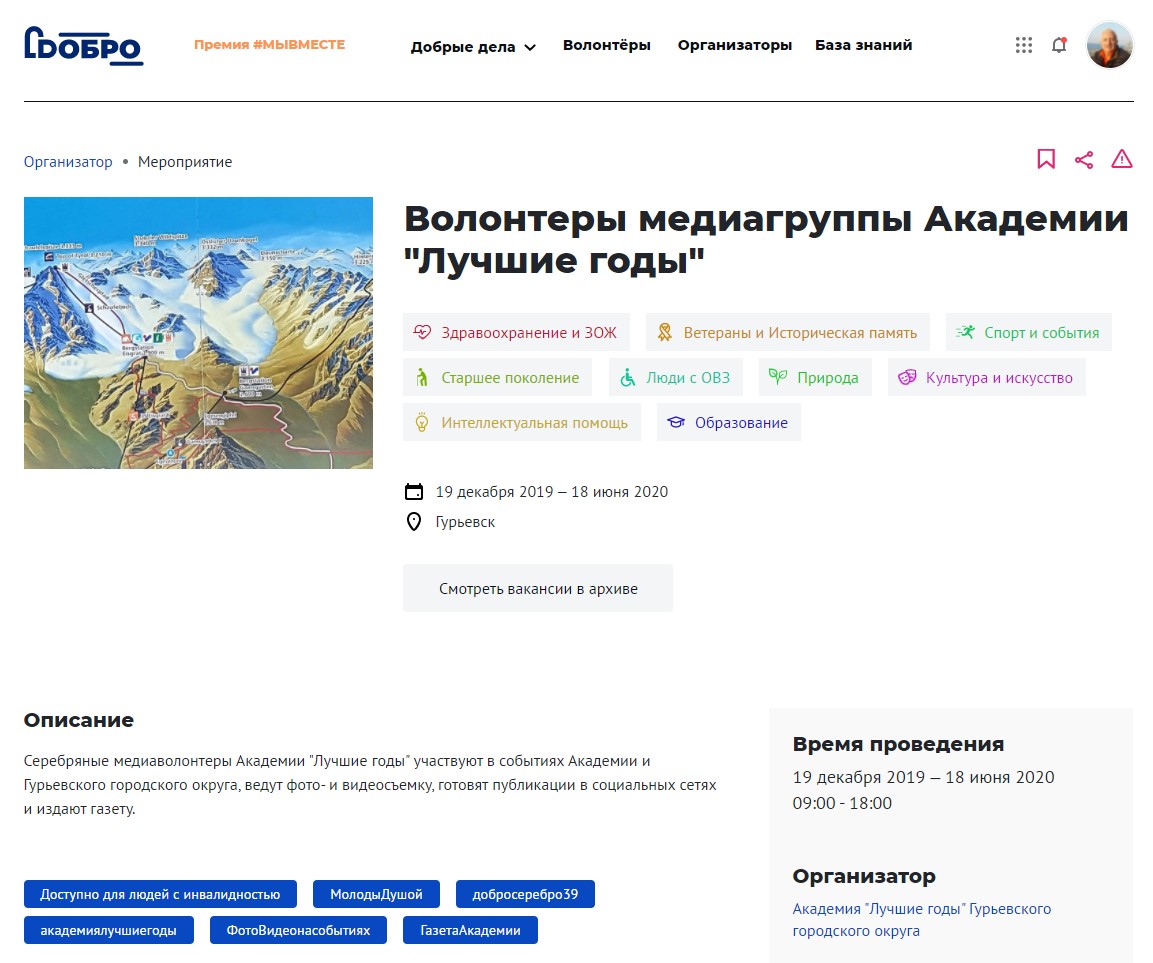Viewport: 1153px width, 963px height.
Task: Click the event title Волонтеры медиагруппы Академии
Action: pyautogui.click(x=765, y=239)
